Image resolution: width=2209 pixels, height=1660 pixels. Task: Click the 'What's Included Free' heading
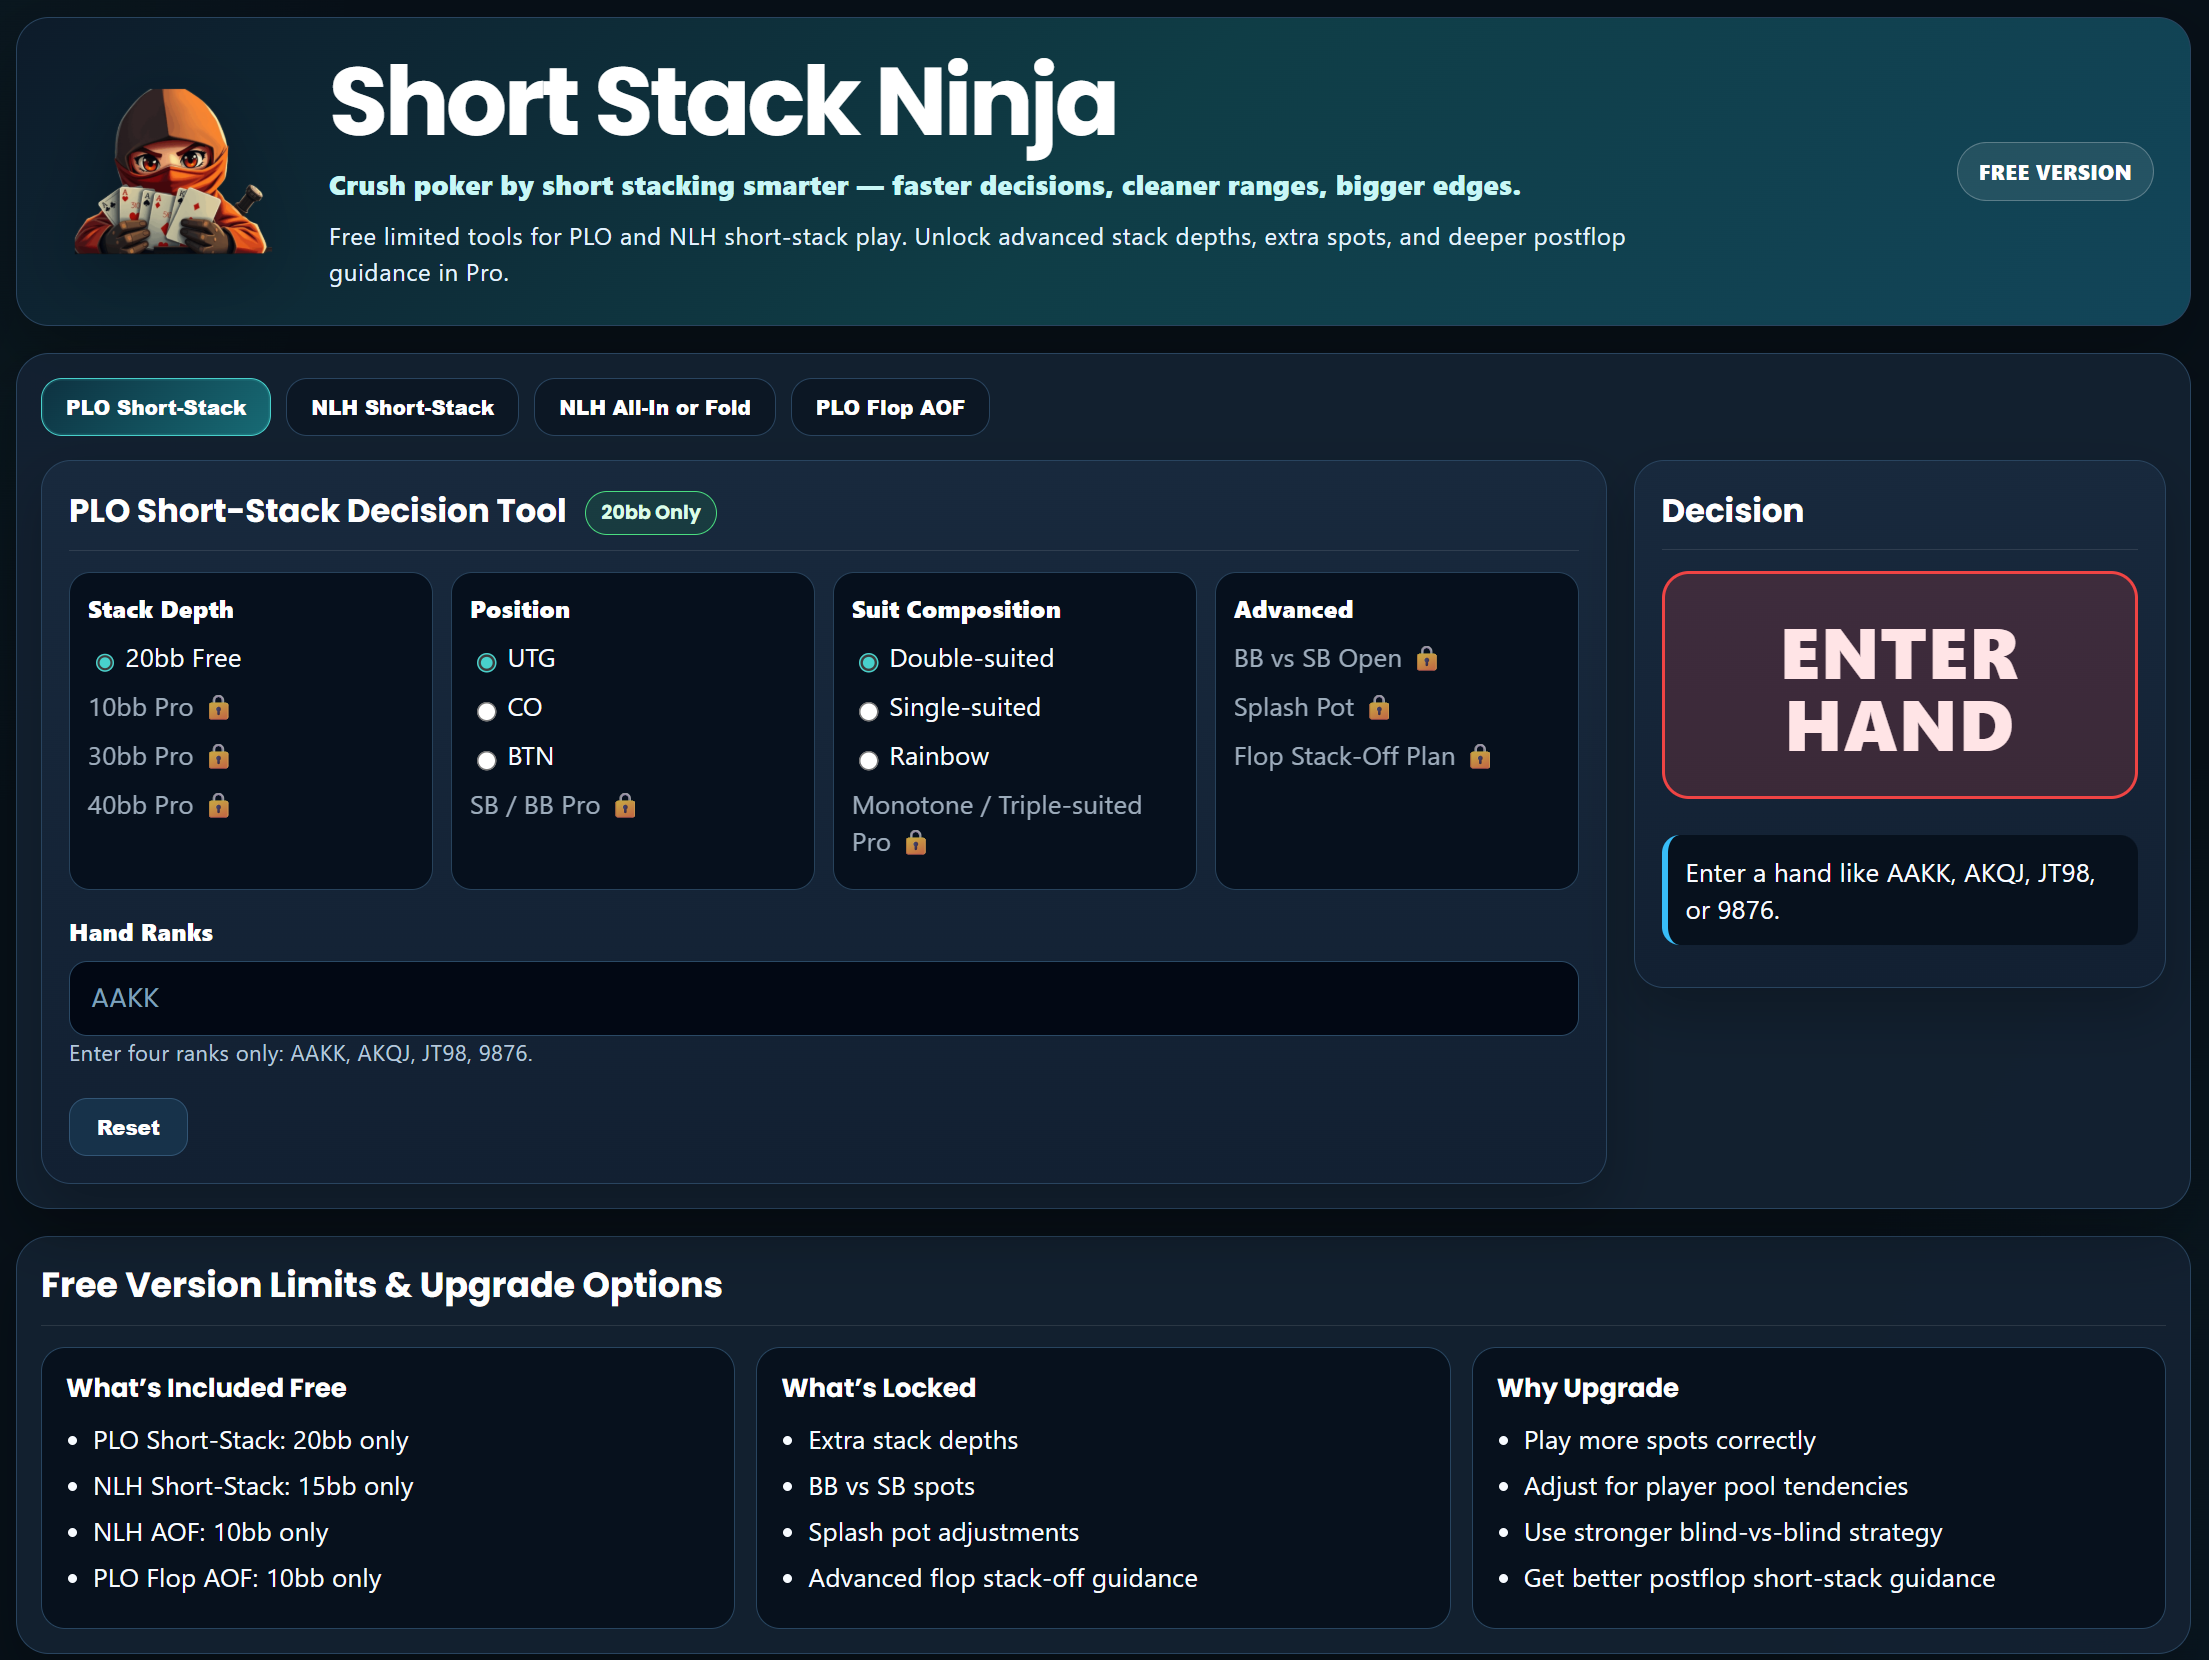[x=206, y=1388]
